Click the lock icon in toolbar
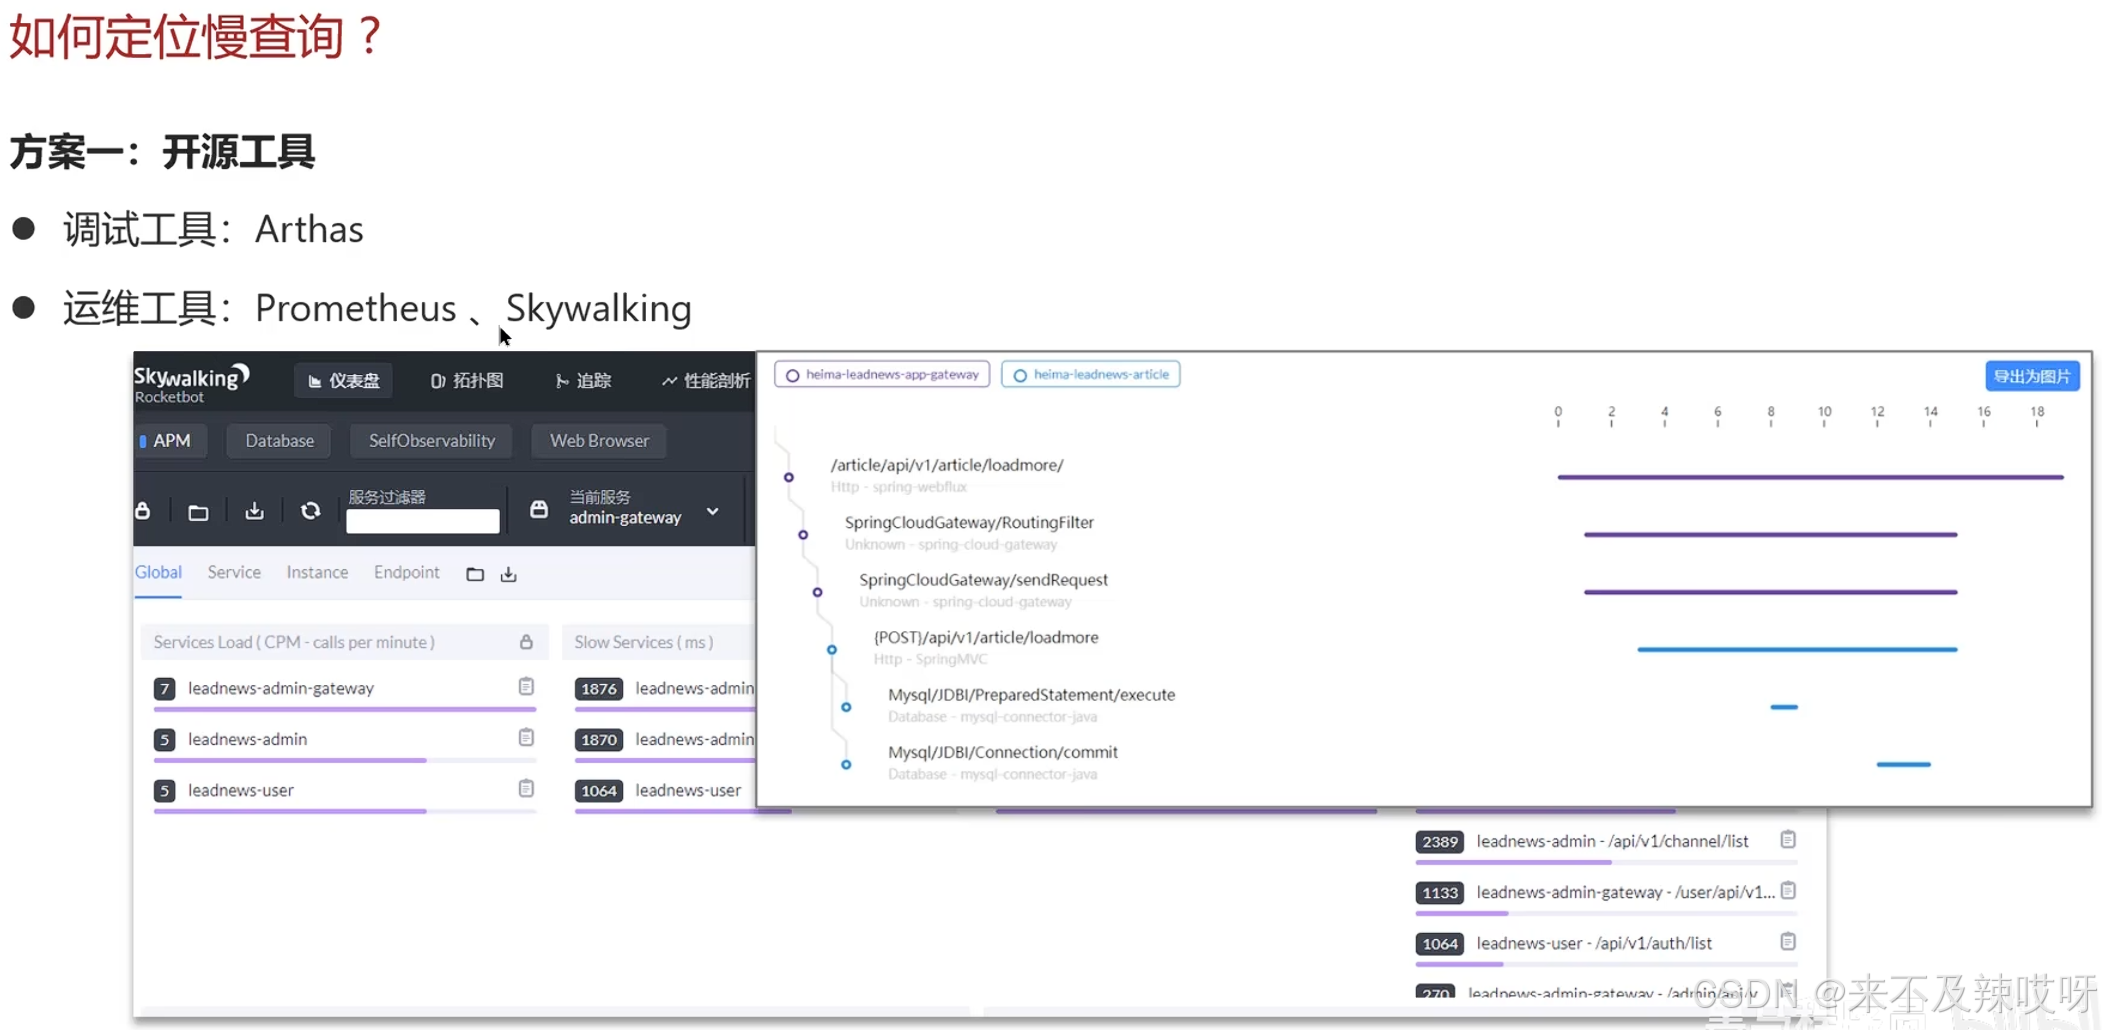Viewport: 2102px width, 1030px height. pyautogui.click(x=143, y=511)
